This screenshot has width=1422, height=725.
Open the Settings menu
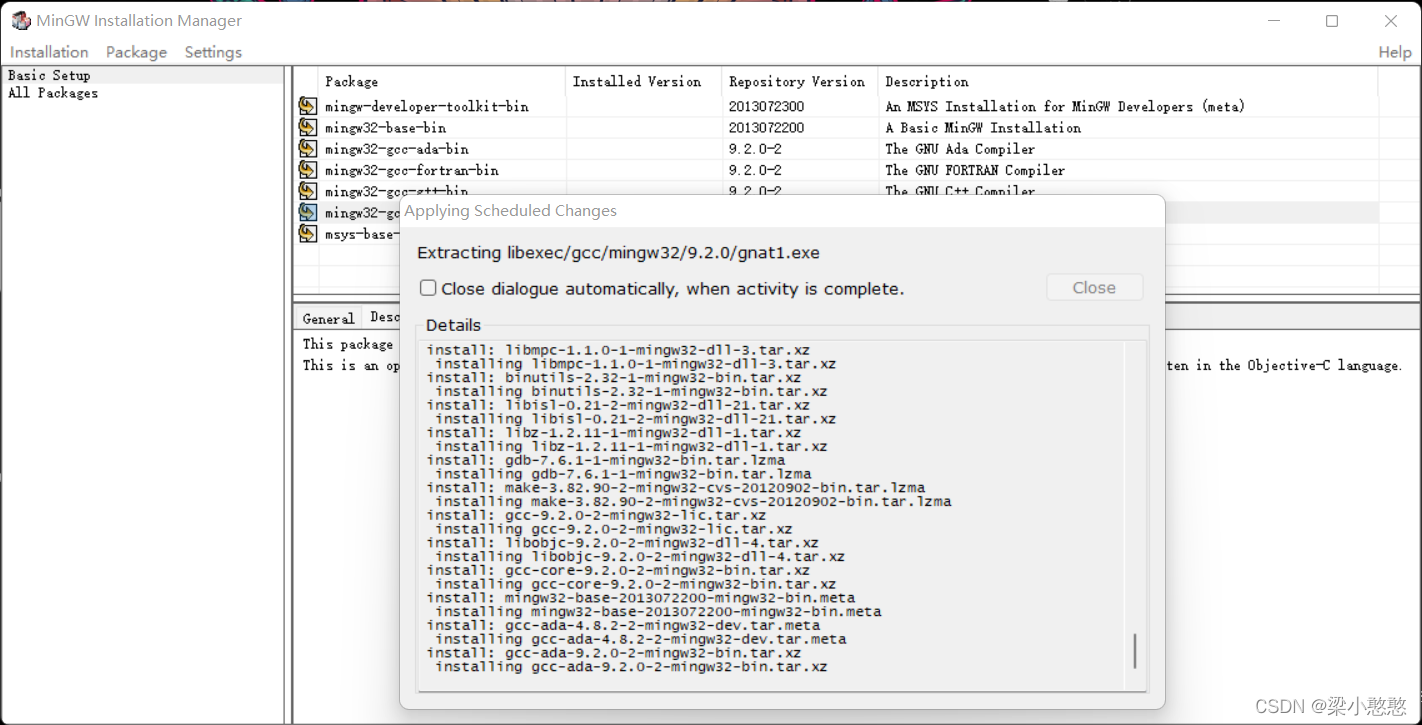point(213,52)
